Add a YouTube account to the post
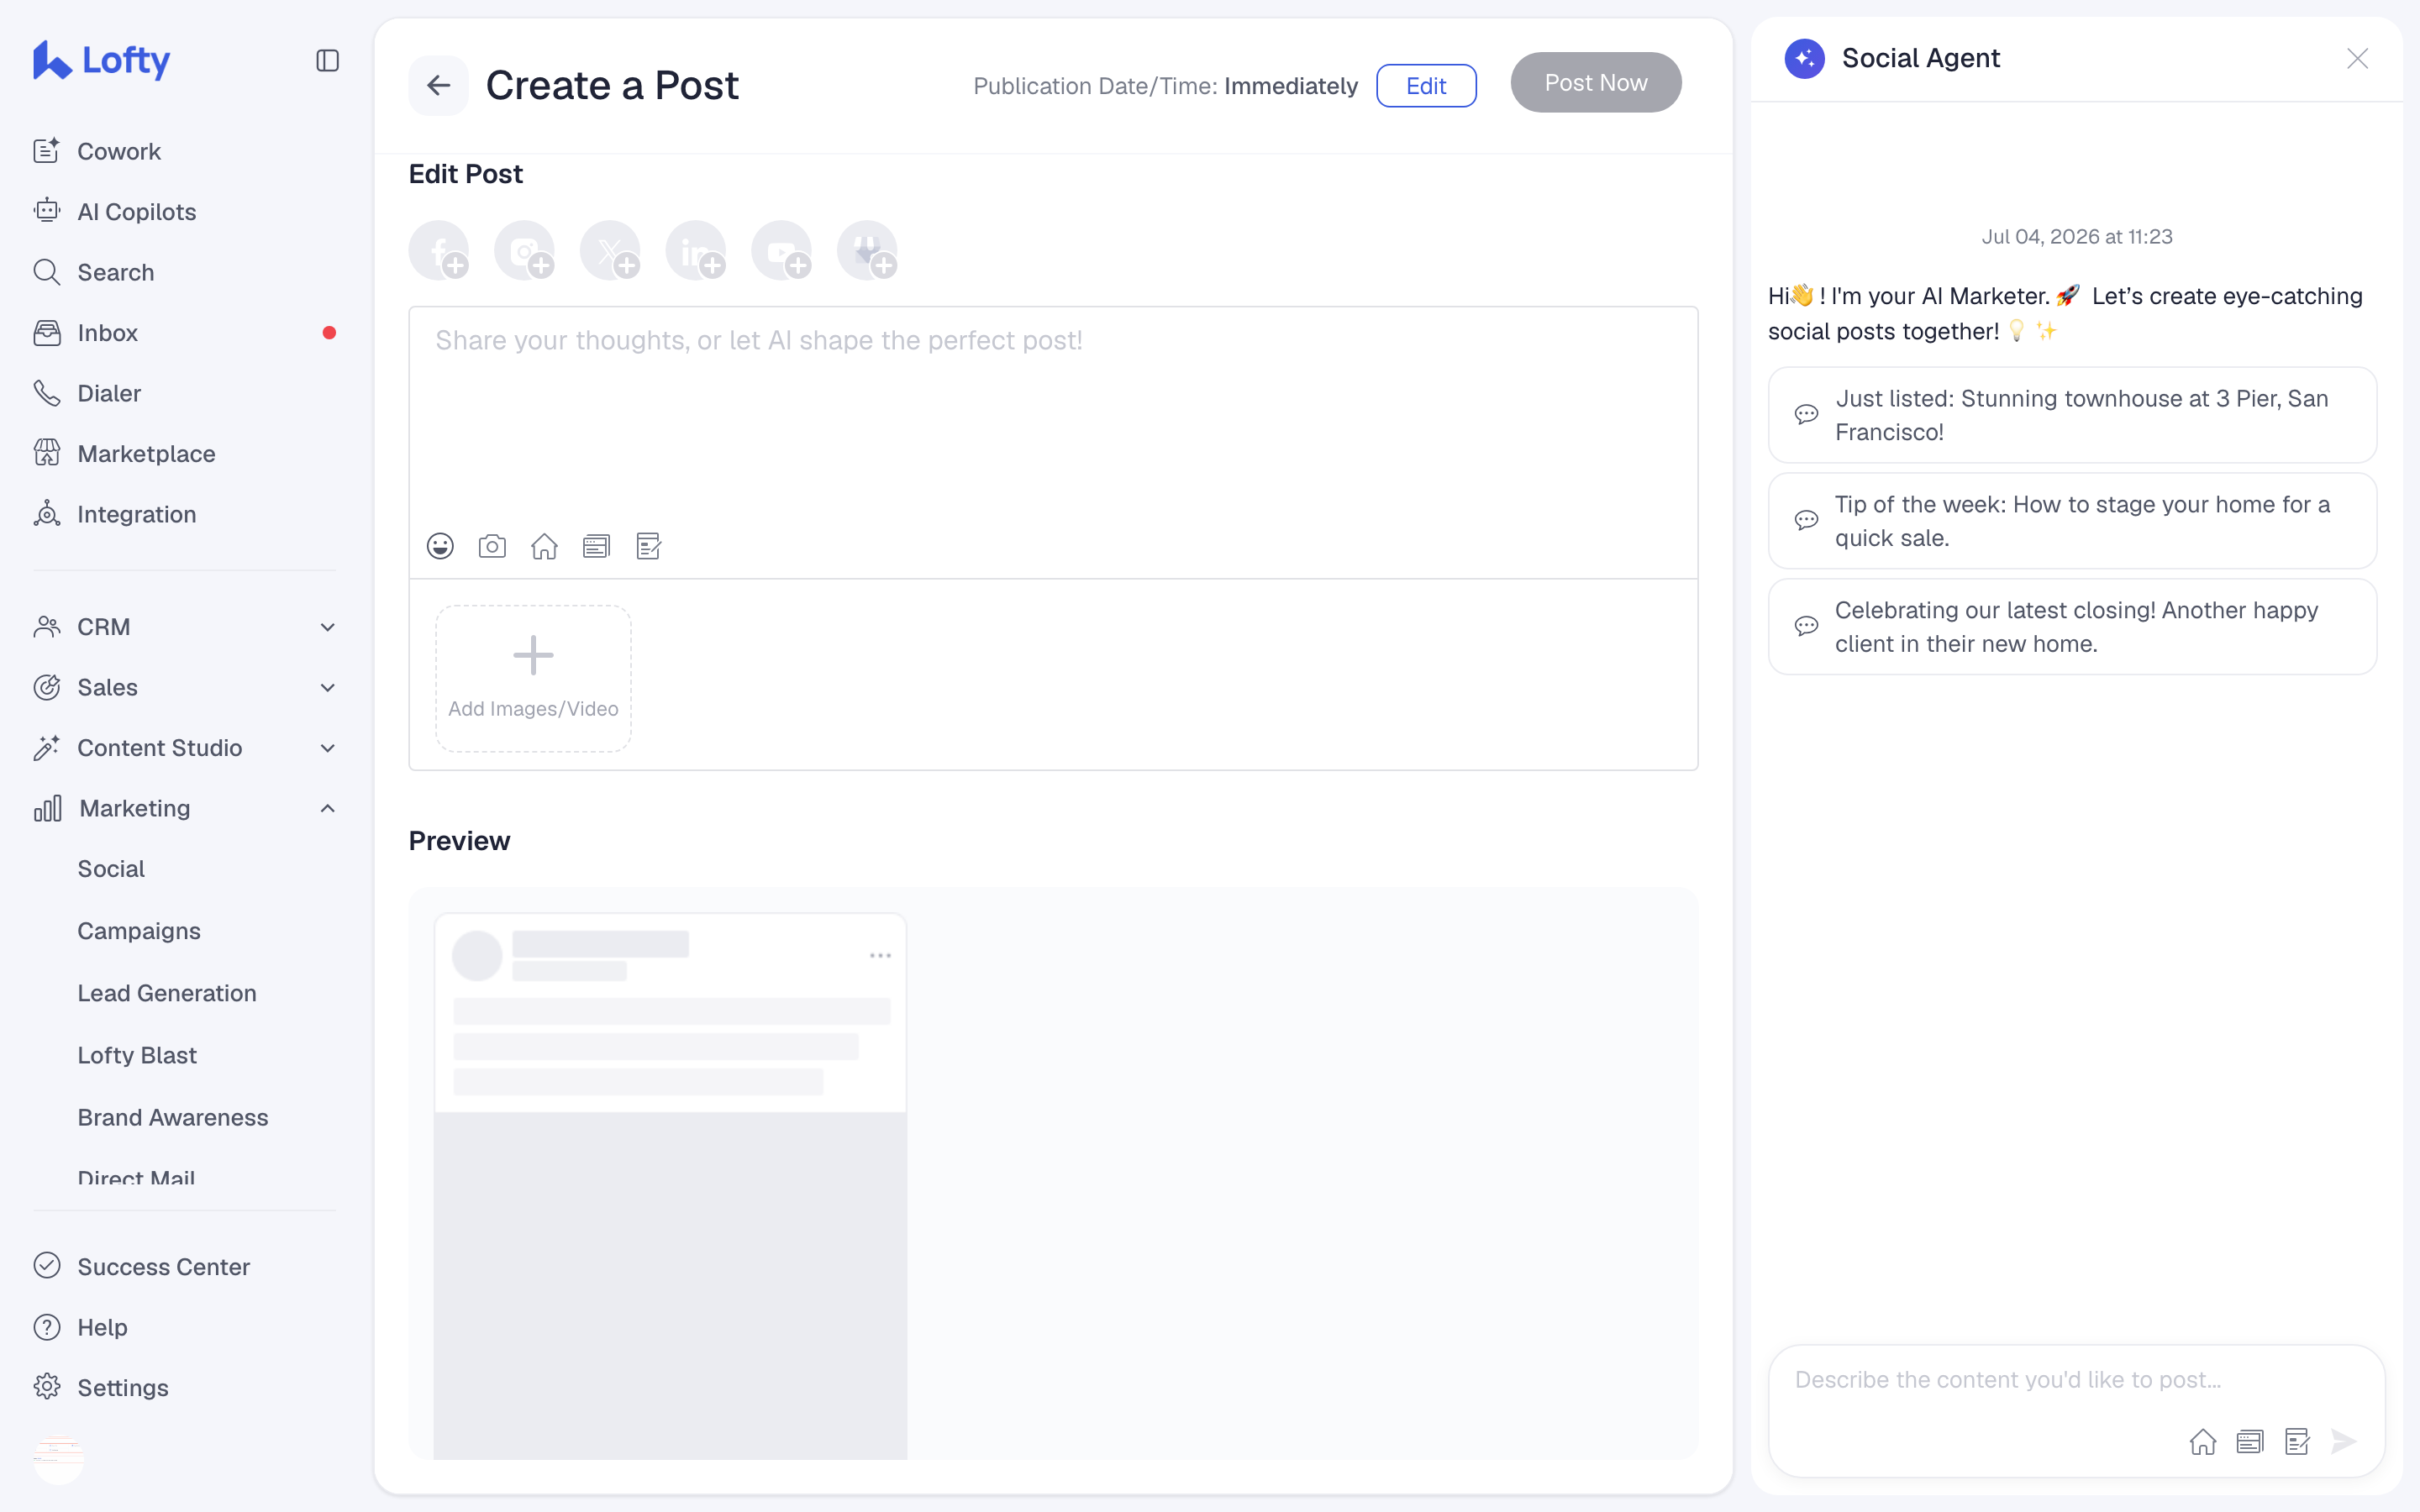The image size is (2420, 1512). [x=782, y=250]
